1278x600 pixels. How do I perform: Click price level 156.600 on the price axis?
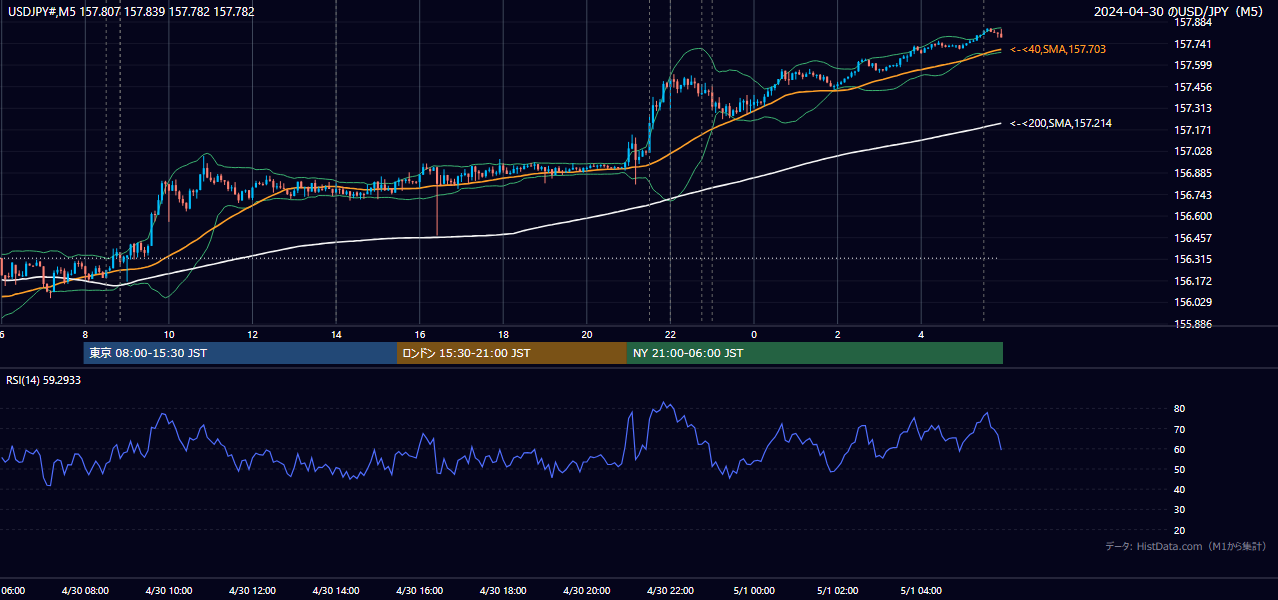point(1193,216)
